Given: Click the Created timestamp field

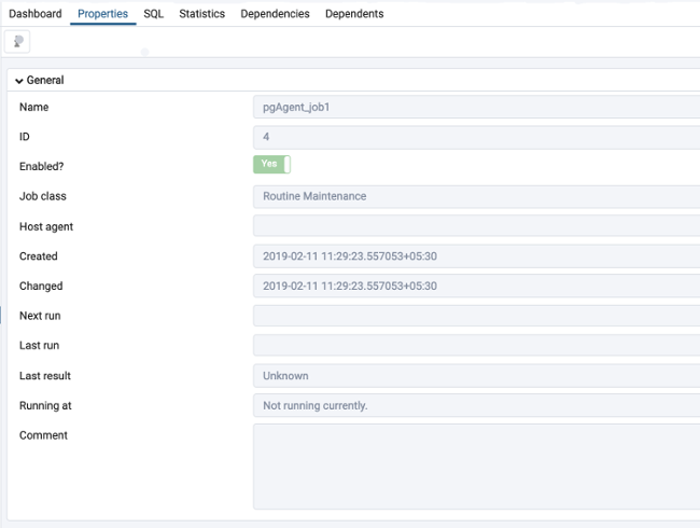Looking at the screenshot, I should point(476,257).
